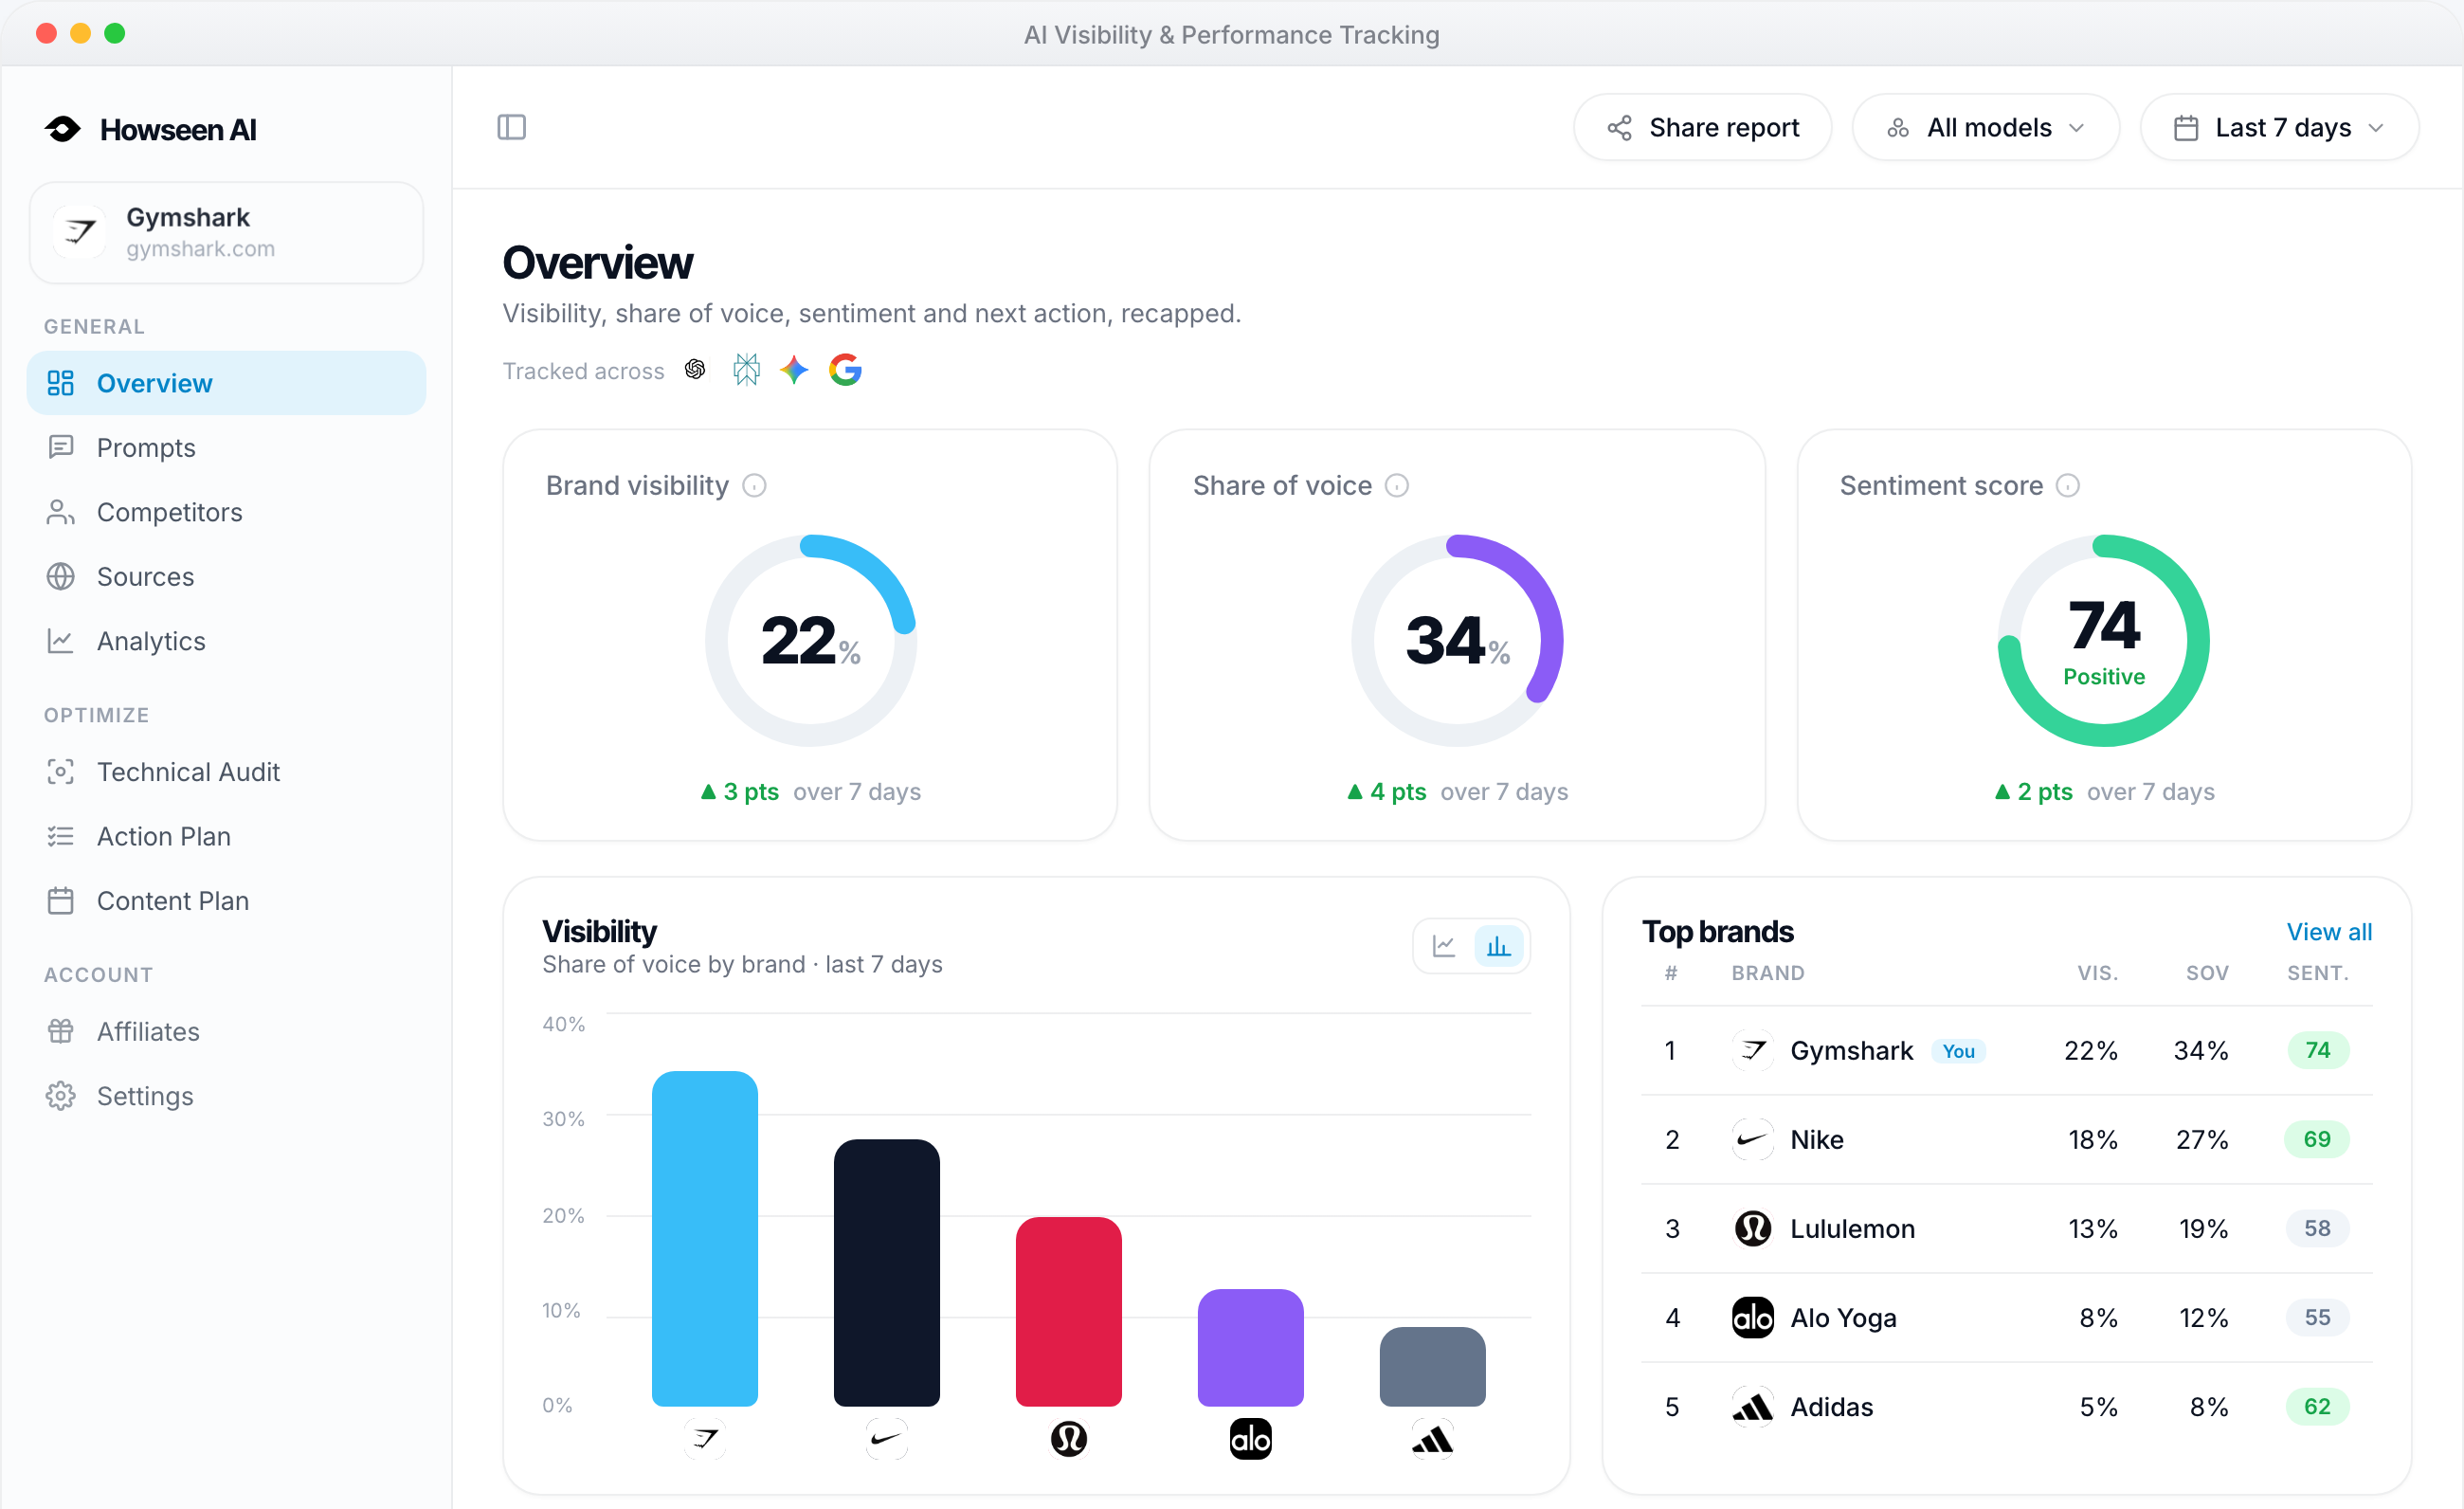Click the Share of voice info icon
This screenshot has height=1509, width=2464.
(1397, 485)
